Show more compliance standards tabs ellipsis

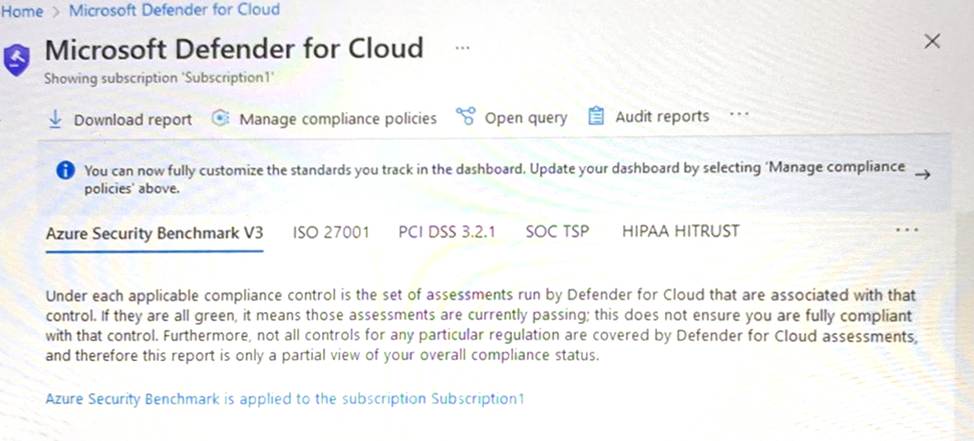(906, 231)
